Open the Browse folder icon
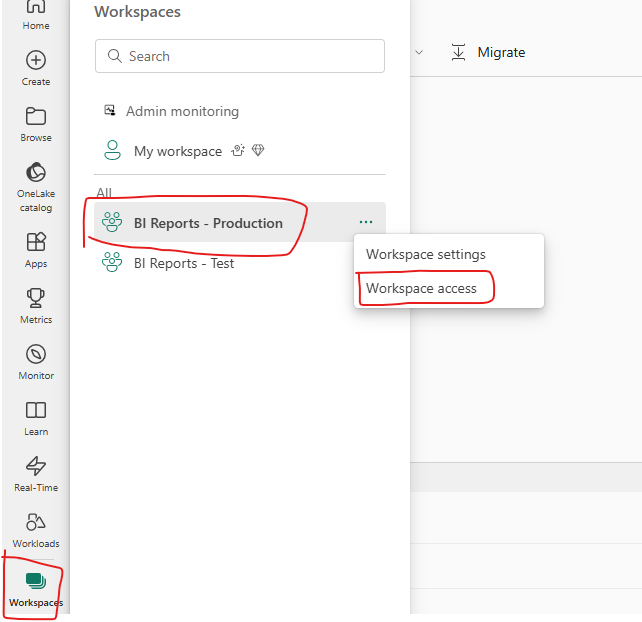Screen dimensions: 642x622 (36, 116)
